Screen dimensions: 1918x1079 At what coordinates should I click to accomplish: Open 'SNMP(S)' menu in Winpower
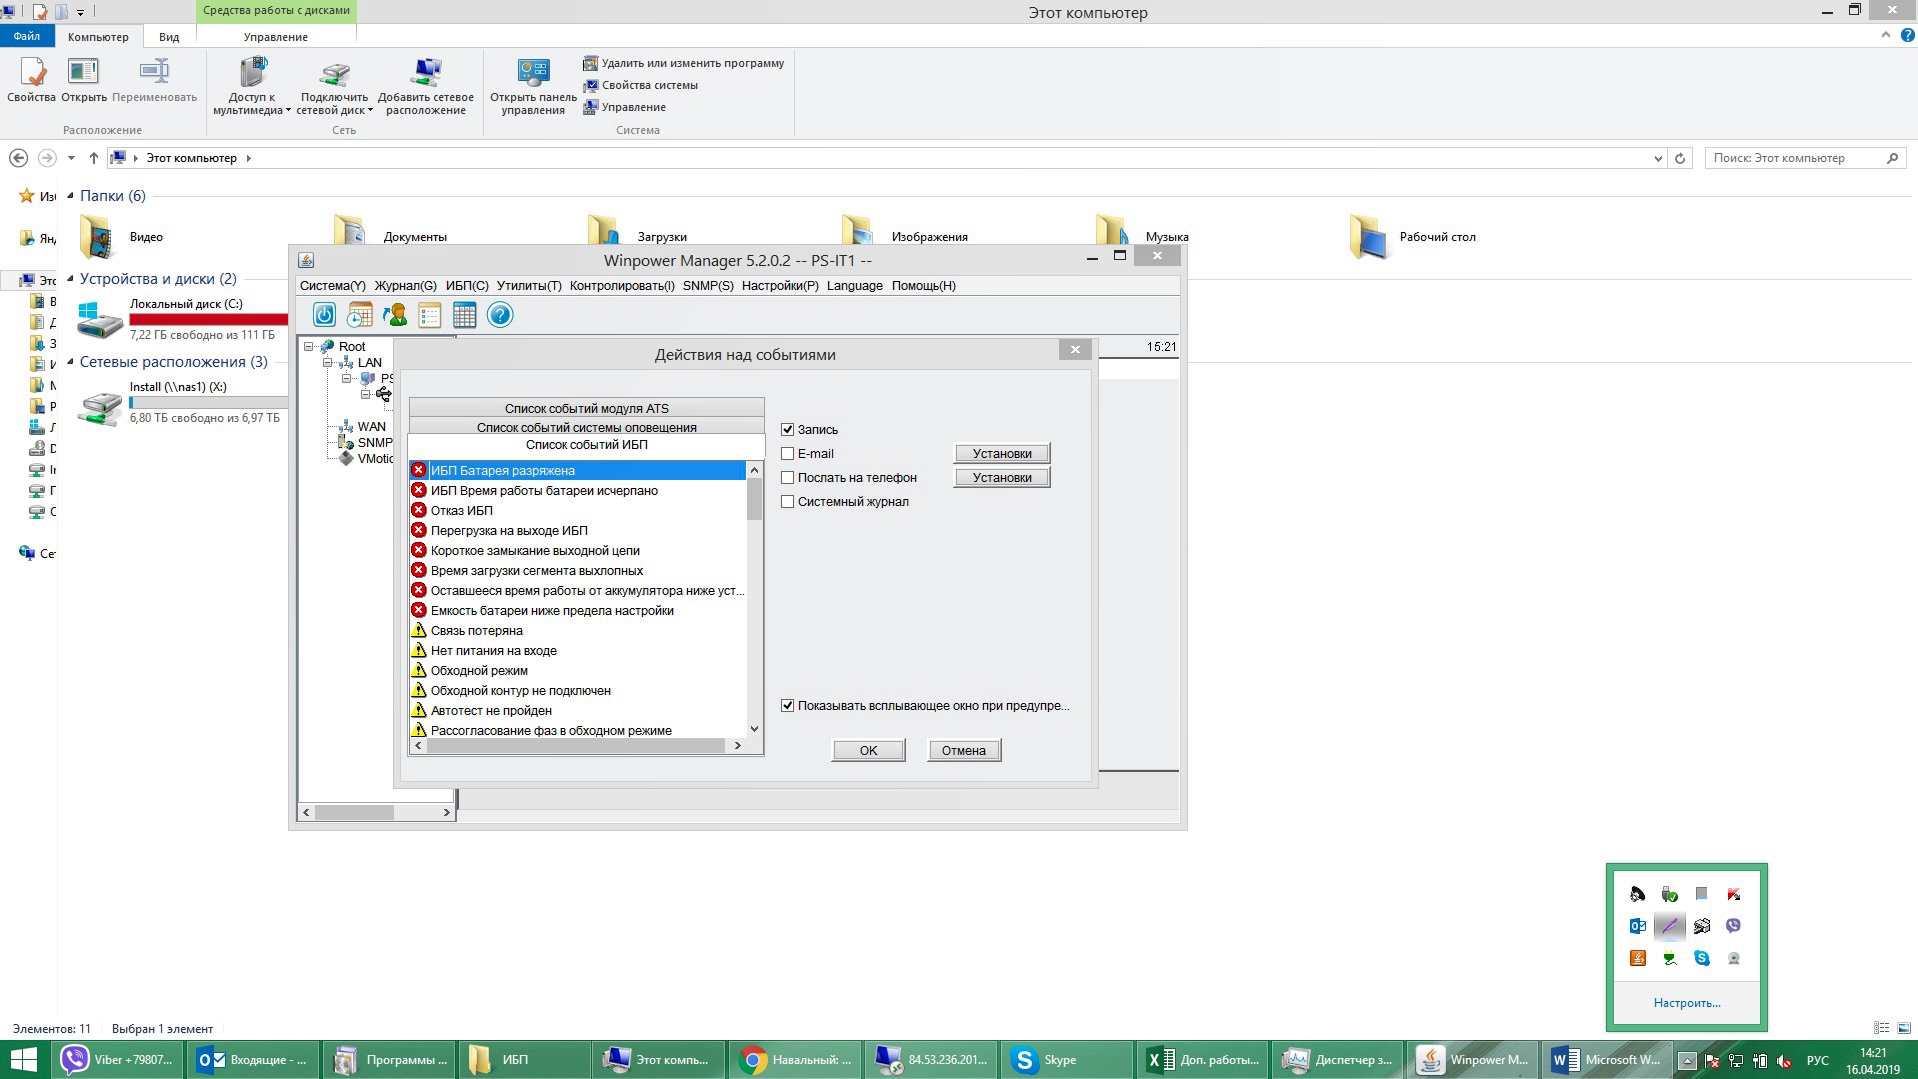[708, 286]
